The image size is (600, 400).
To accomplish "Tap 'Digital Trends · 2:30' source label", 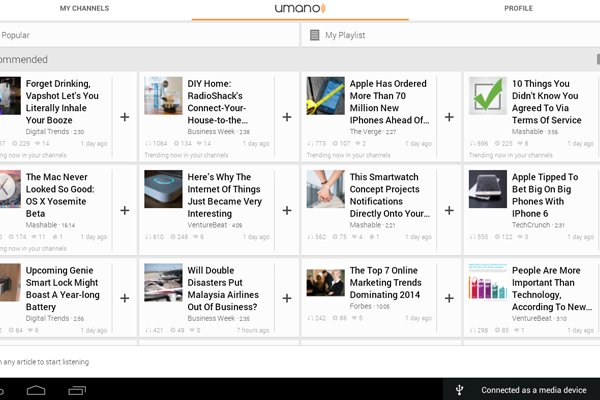I will pyautogui.click(x=55, y=132).
